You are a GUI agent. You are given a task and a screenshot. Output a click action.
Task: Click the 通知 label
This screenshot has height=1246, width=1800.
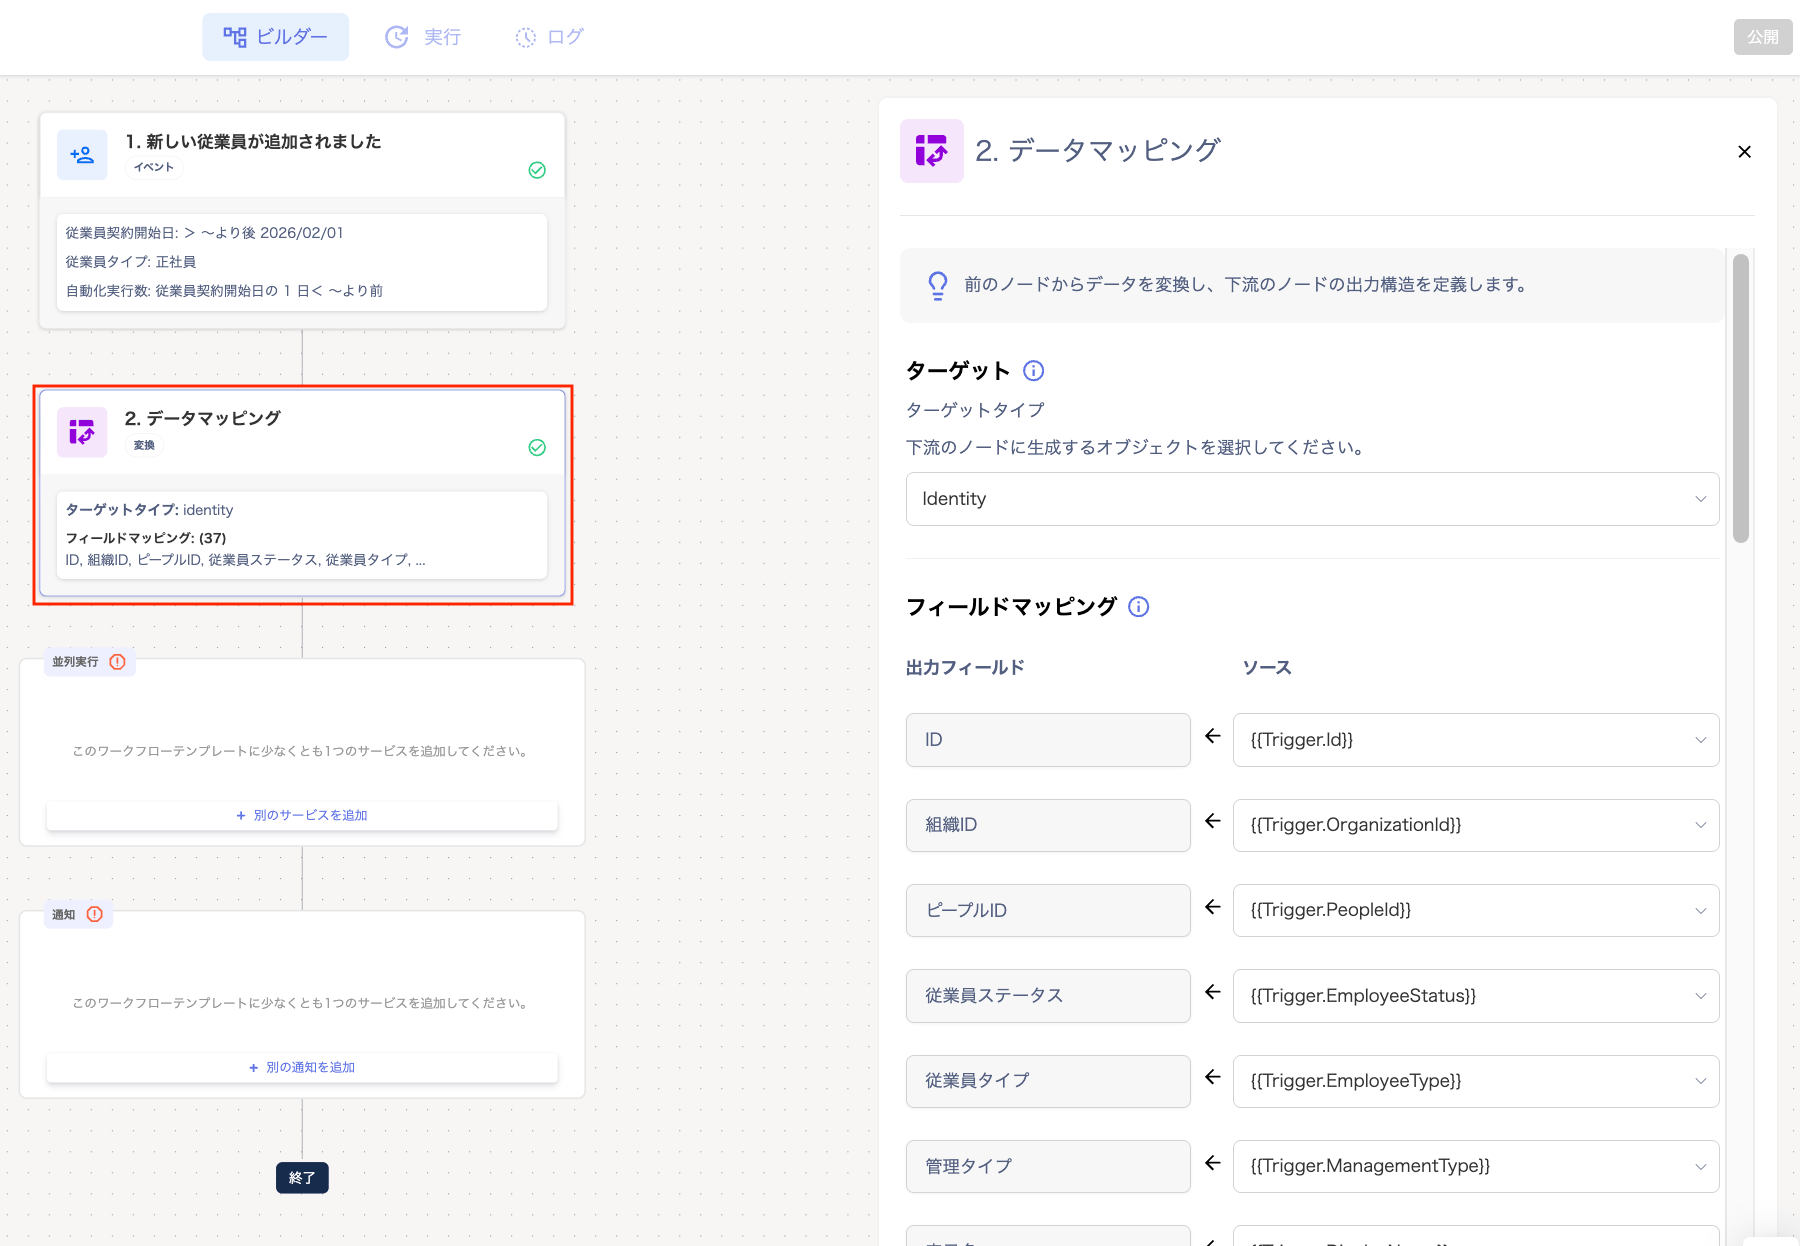[63, 915]
